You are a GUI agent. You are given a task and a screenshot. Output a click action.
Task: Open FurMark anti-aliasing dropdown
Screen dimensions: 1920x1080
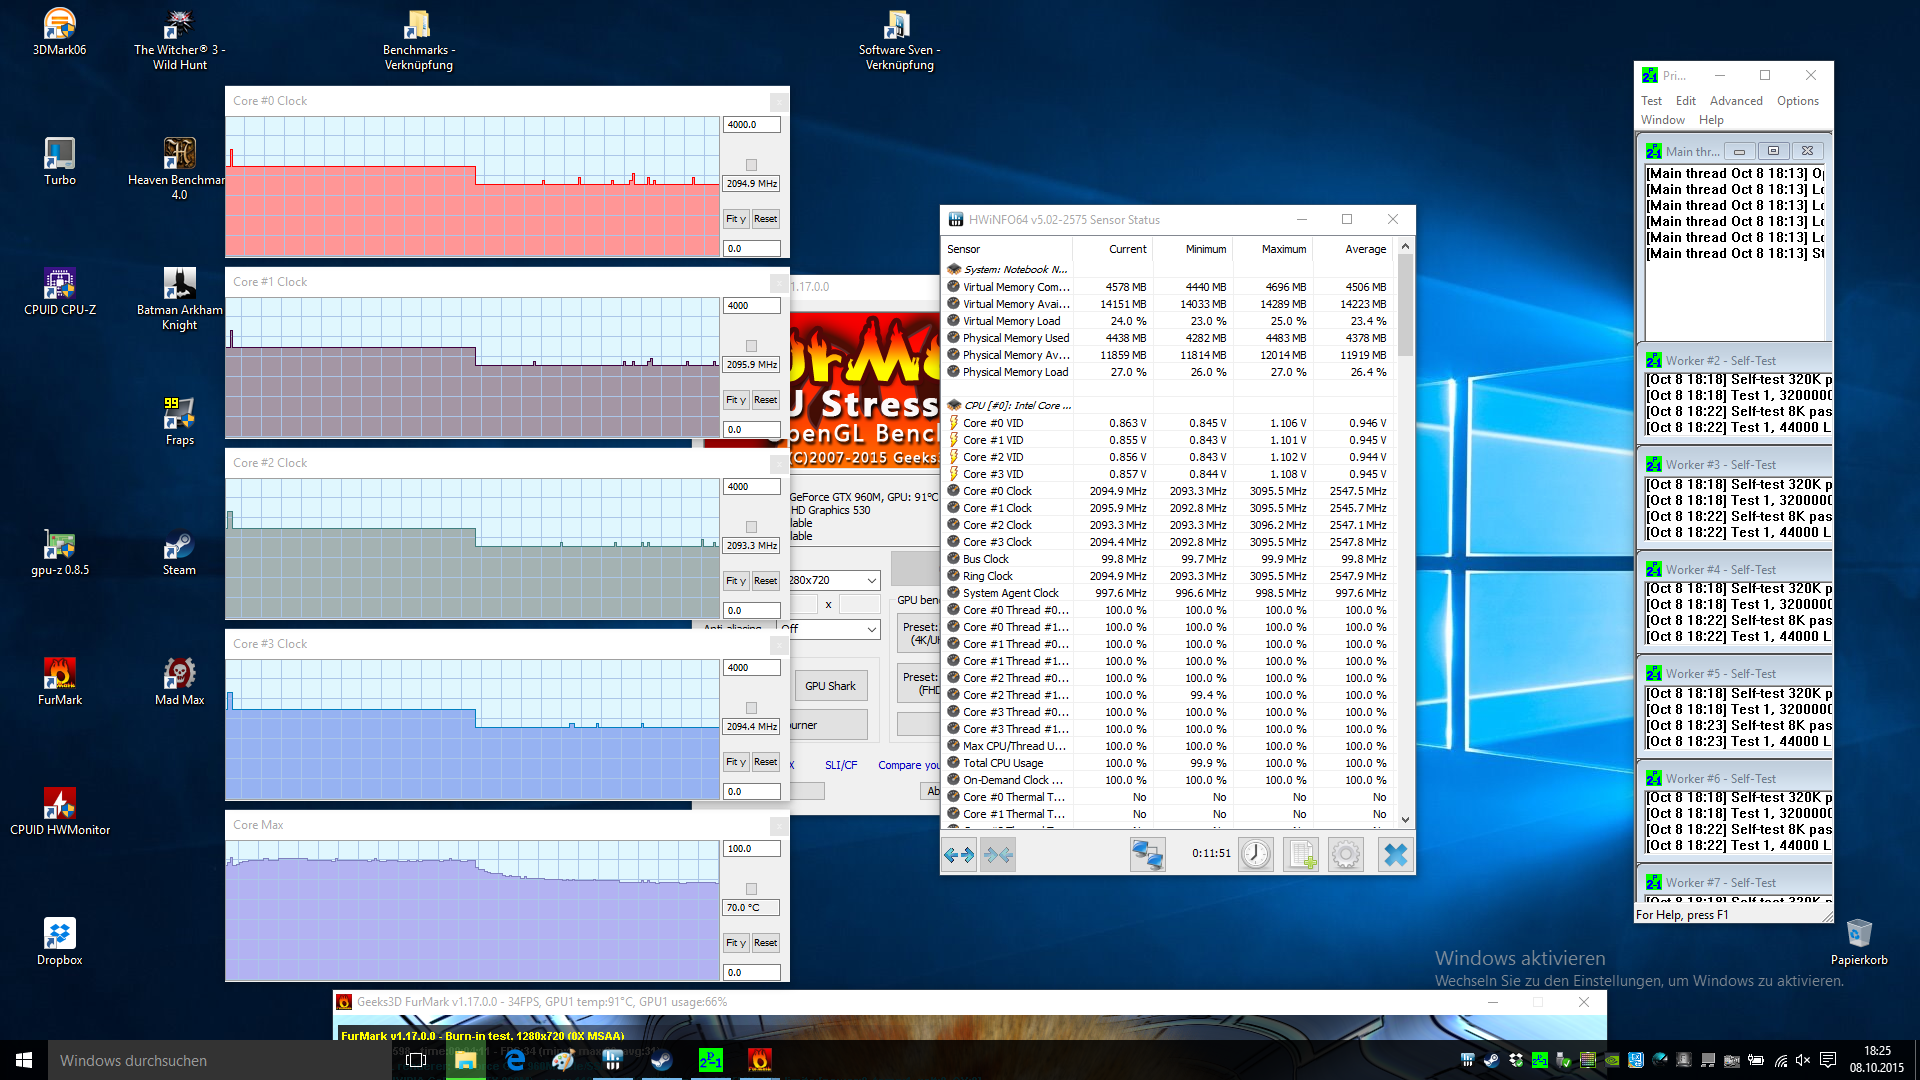click(x=871, y=629)
